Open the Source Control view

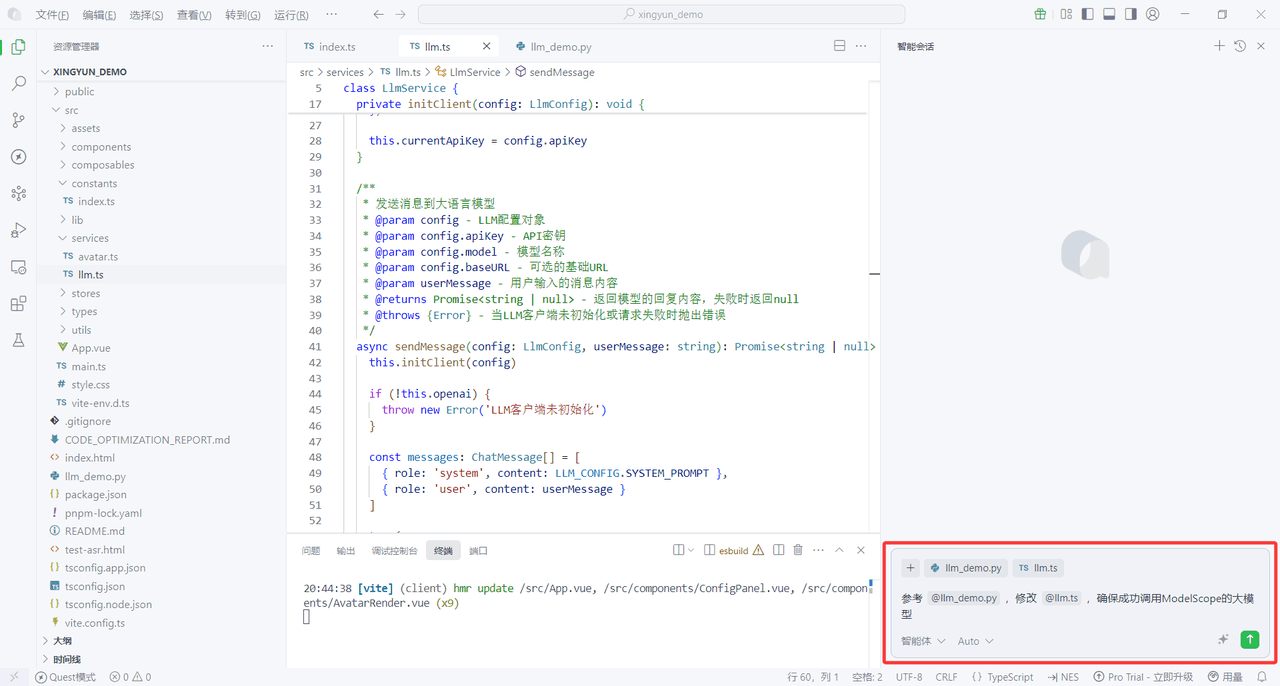(18, 120)
